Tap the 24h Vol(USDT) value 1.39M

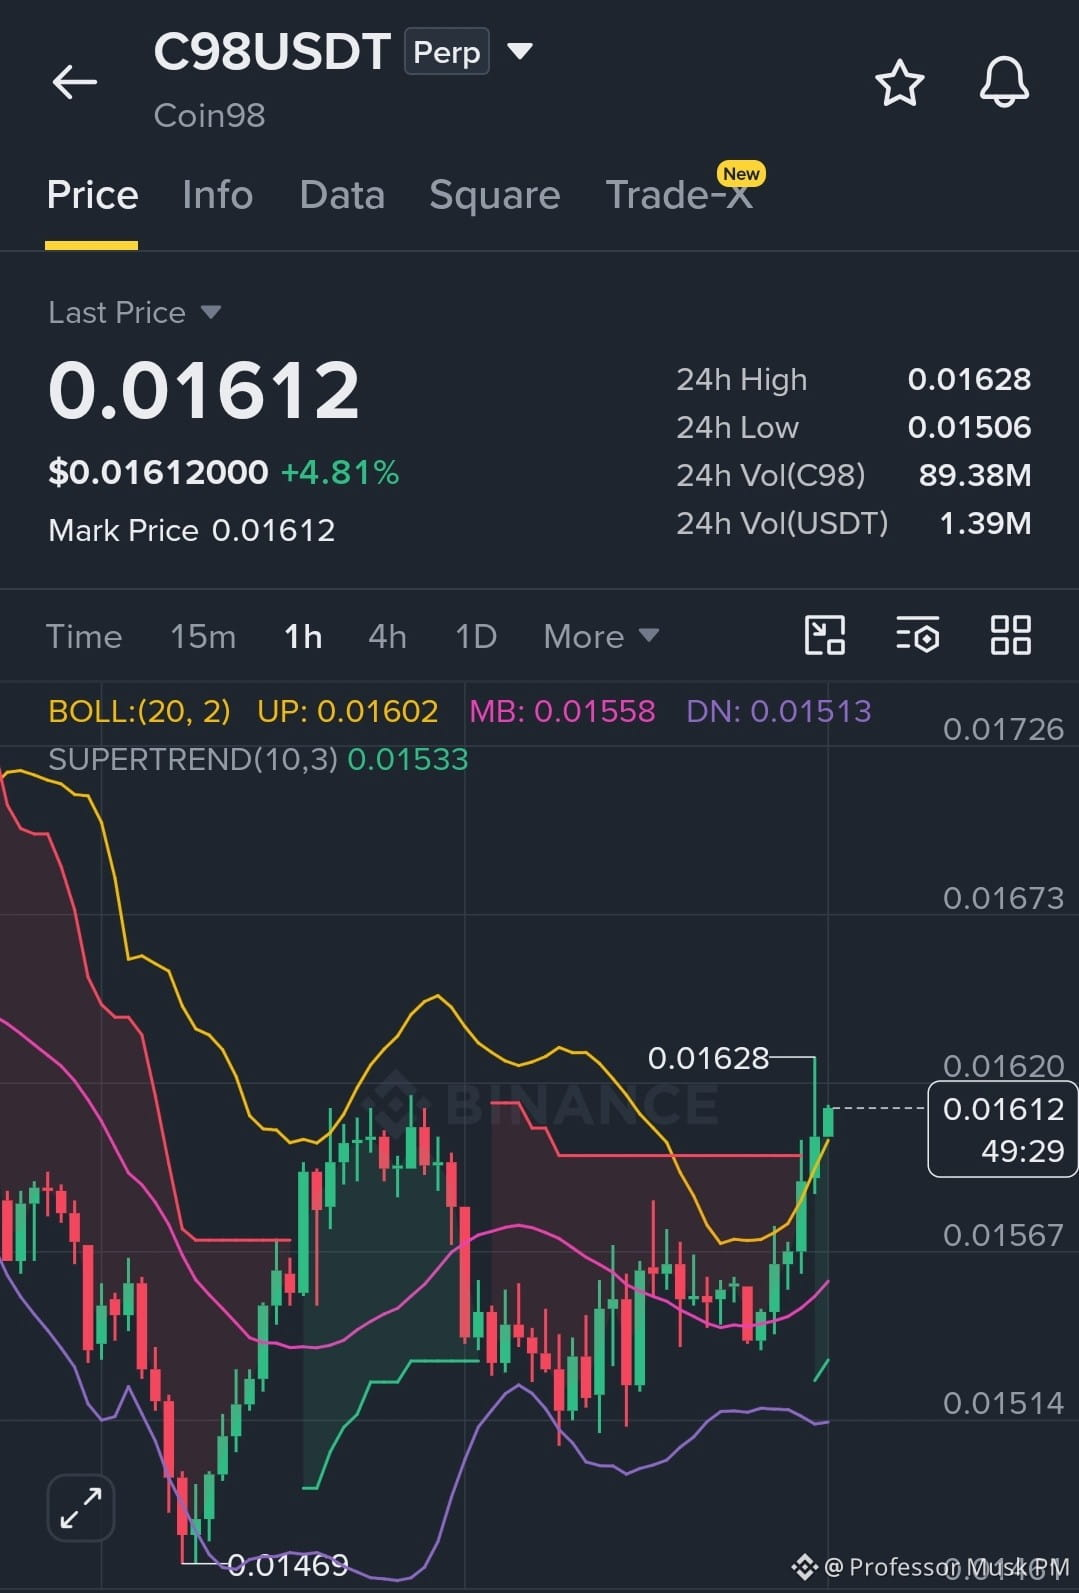(x=985, y=523)
